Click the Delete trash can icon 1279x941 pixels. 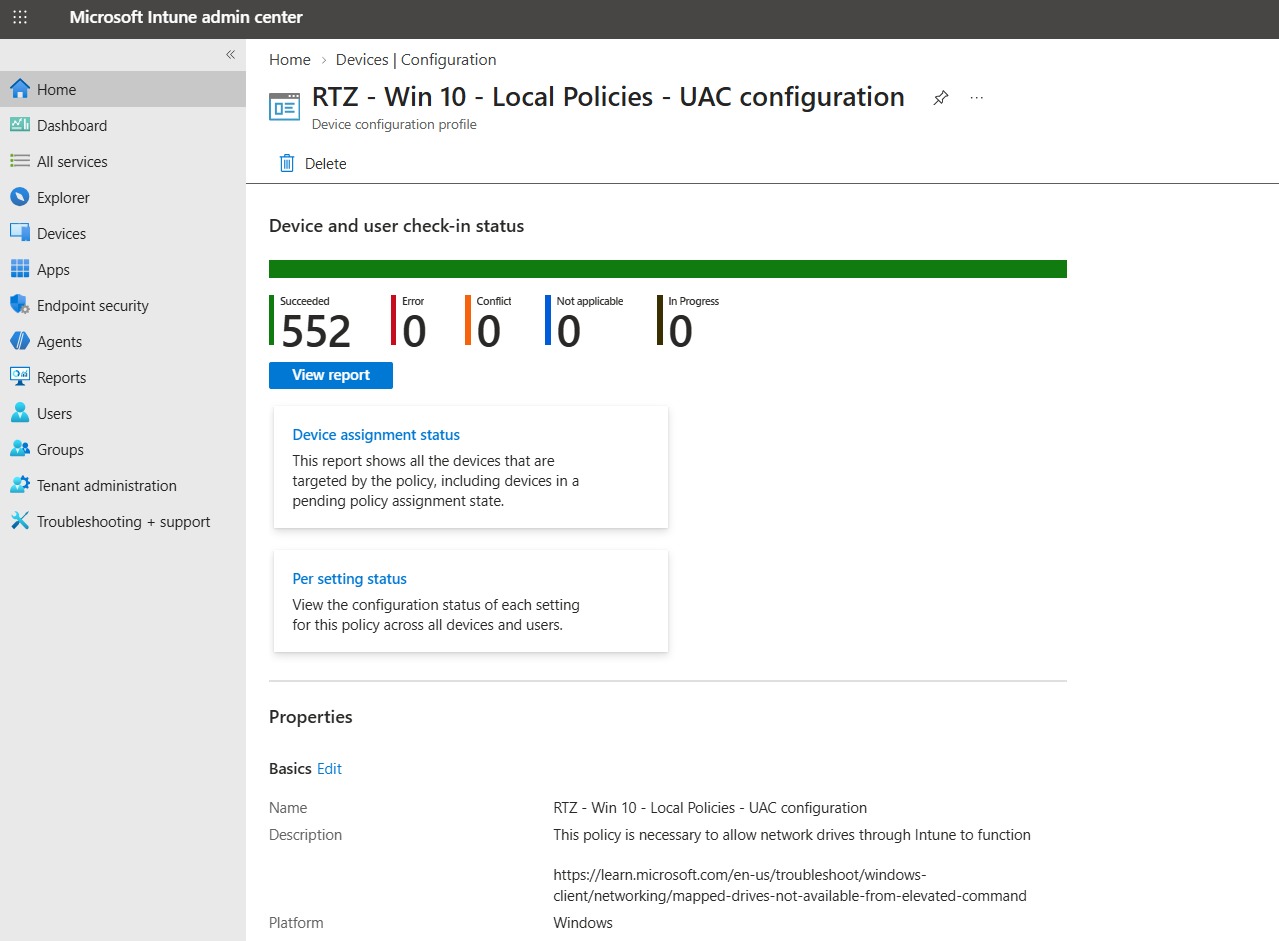tap(287, 163)
